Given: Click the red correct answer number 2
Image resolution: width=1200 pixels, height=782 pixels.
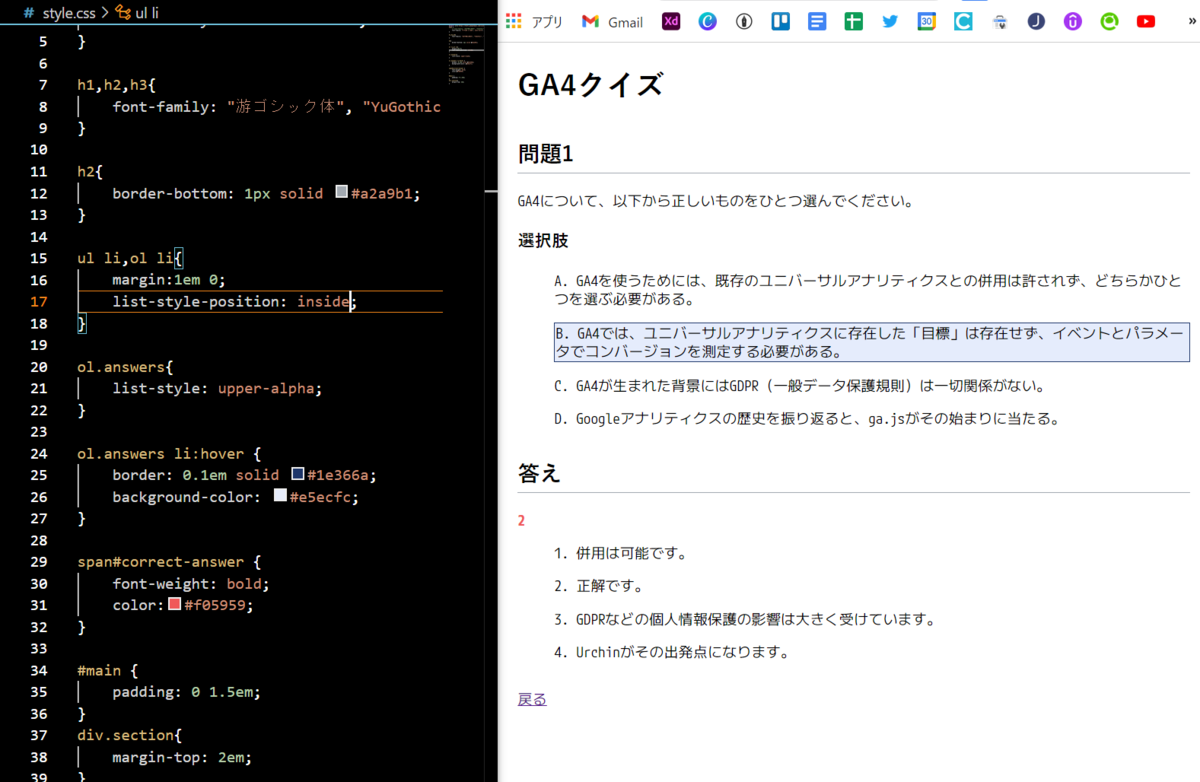Looking at the screenshot, I should (x=521, y=521).
